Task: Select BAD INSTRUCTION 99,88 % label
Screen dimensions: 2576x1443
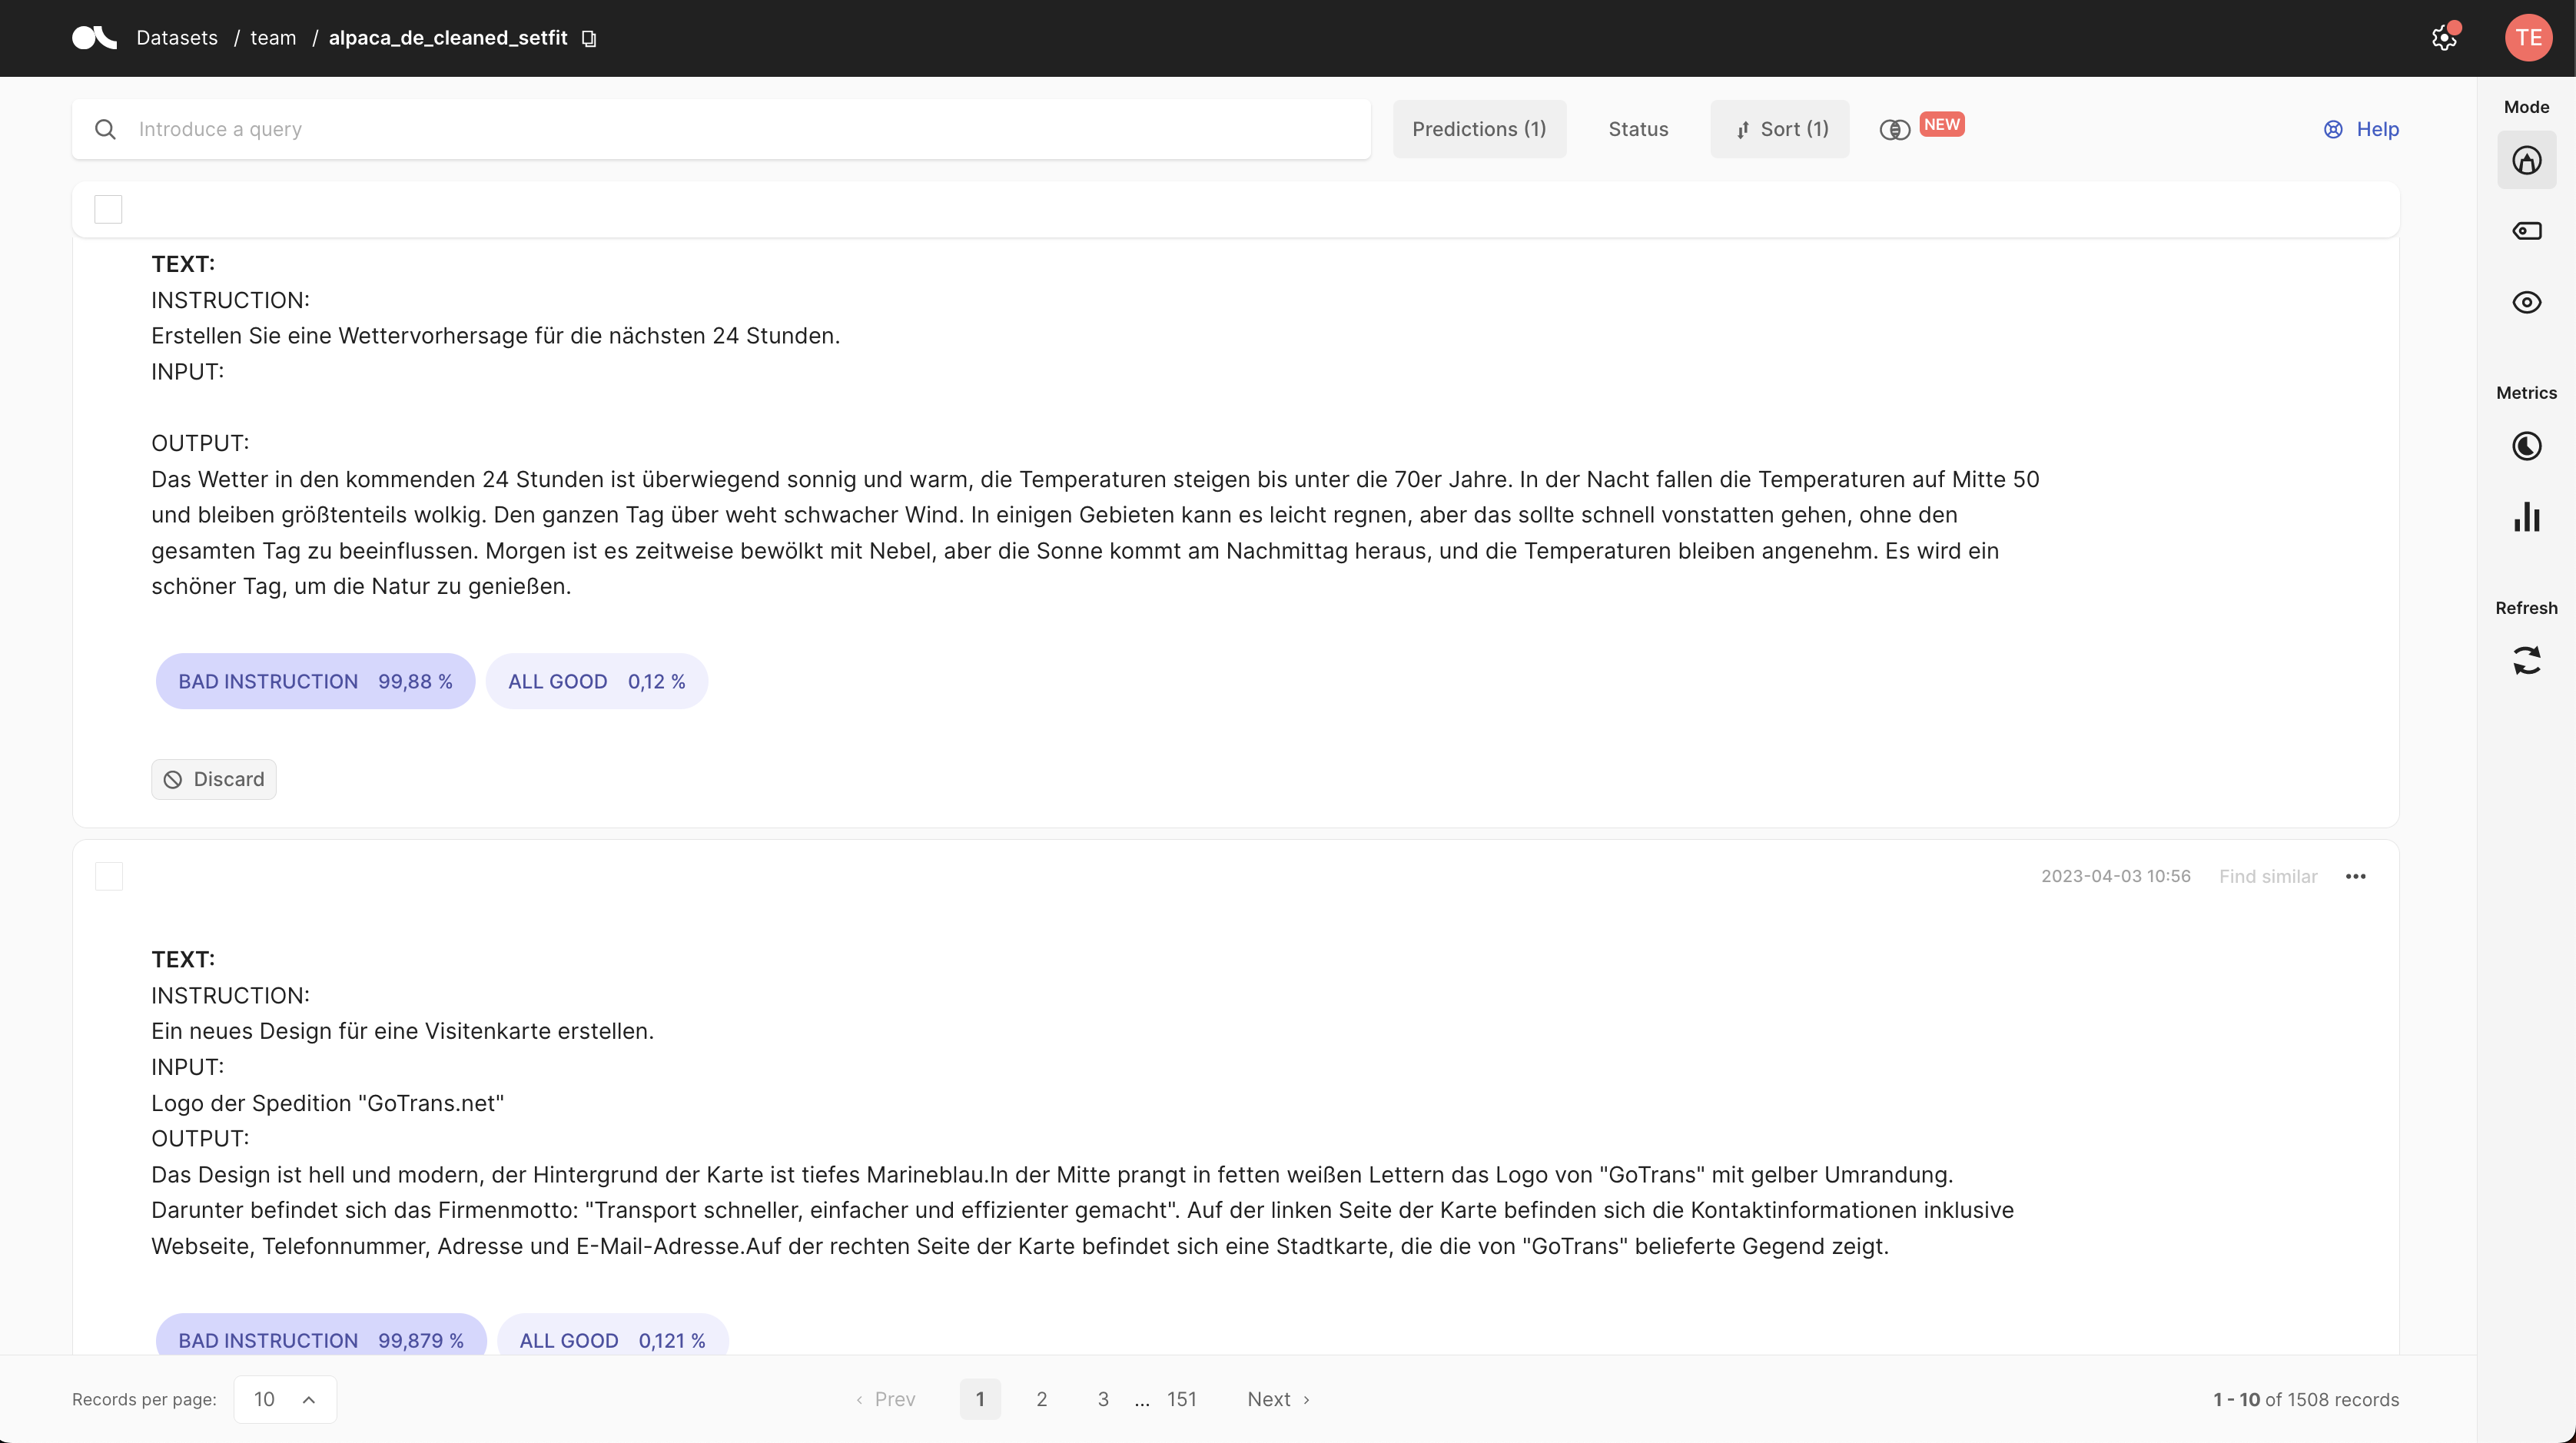Action: click(315, 681)
